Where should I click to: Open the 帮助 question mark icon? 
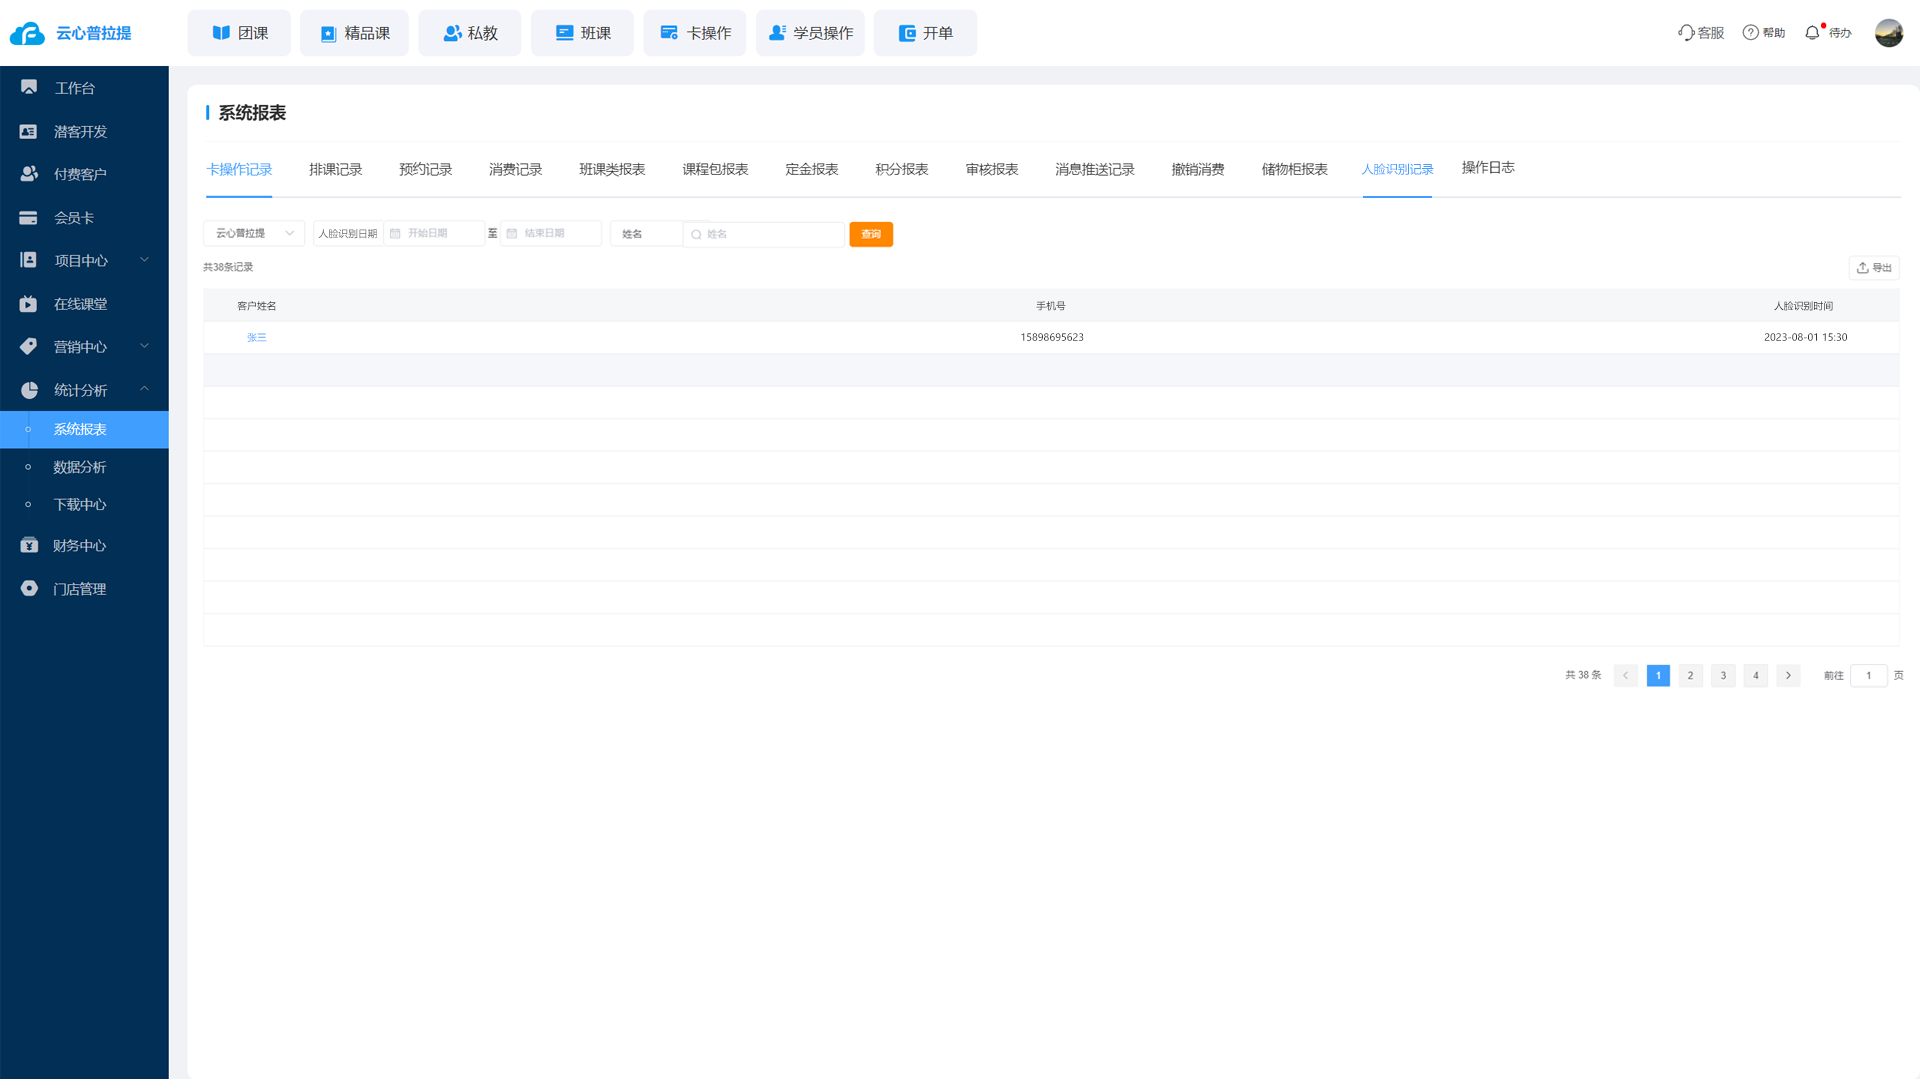[1750, 33]
